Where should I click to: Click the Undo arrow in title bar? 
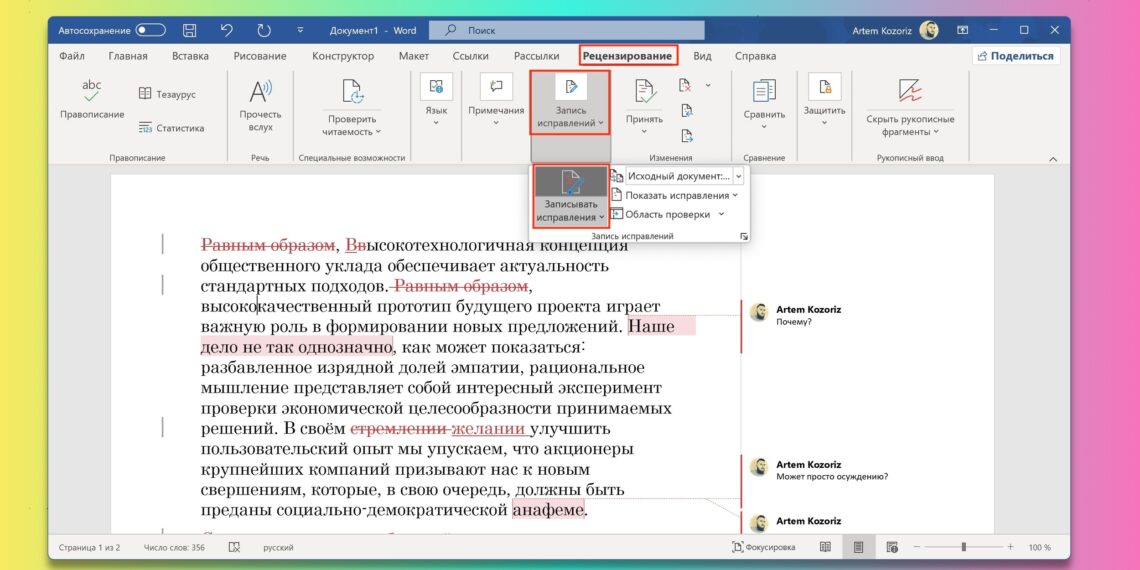coord(227,30)
